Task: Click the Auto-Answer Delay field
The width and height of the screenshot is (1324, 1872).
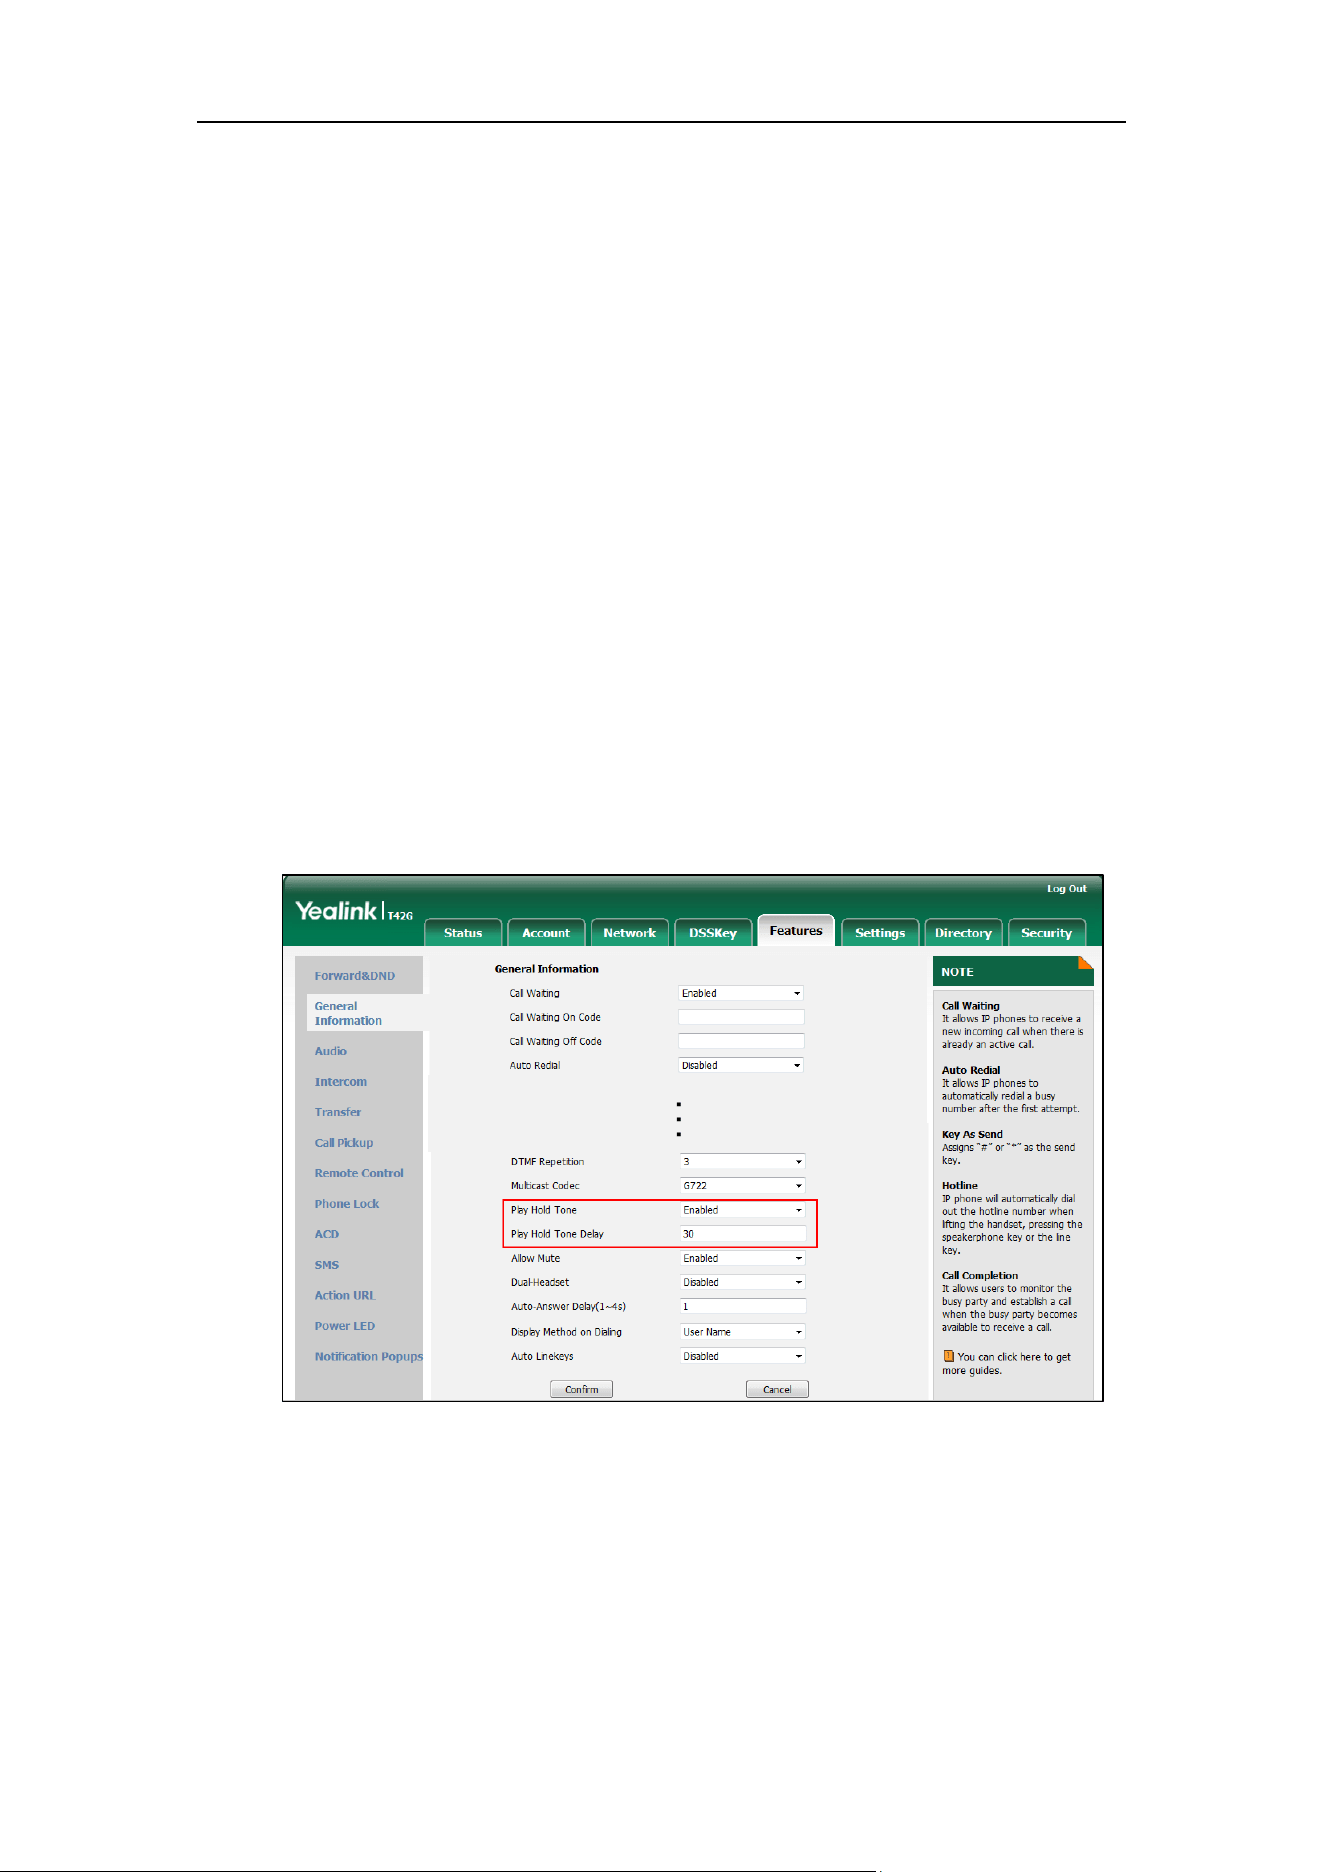Action: (743, 1306)
